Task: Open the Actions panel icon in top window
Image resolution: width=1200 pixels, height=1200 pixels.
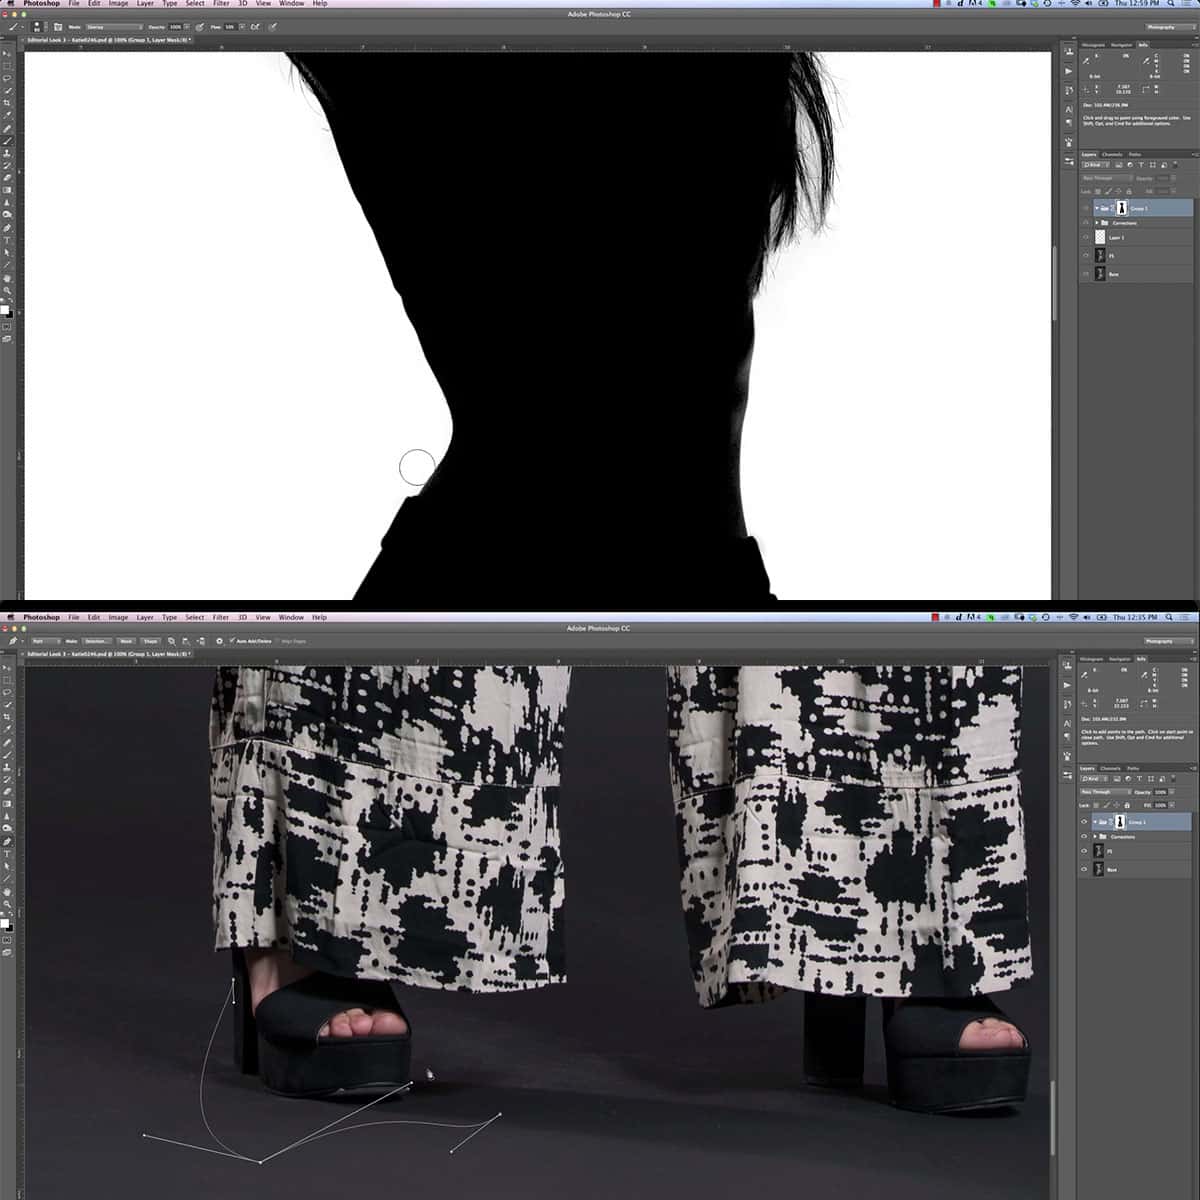Action: click(1068, 71)
